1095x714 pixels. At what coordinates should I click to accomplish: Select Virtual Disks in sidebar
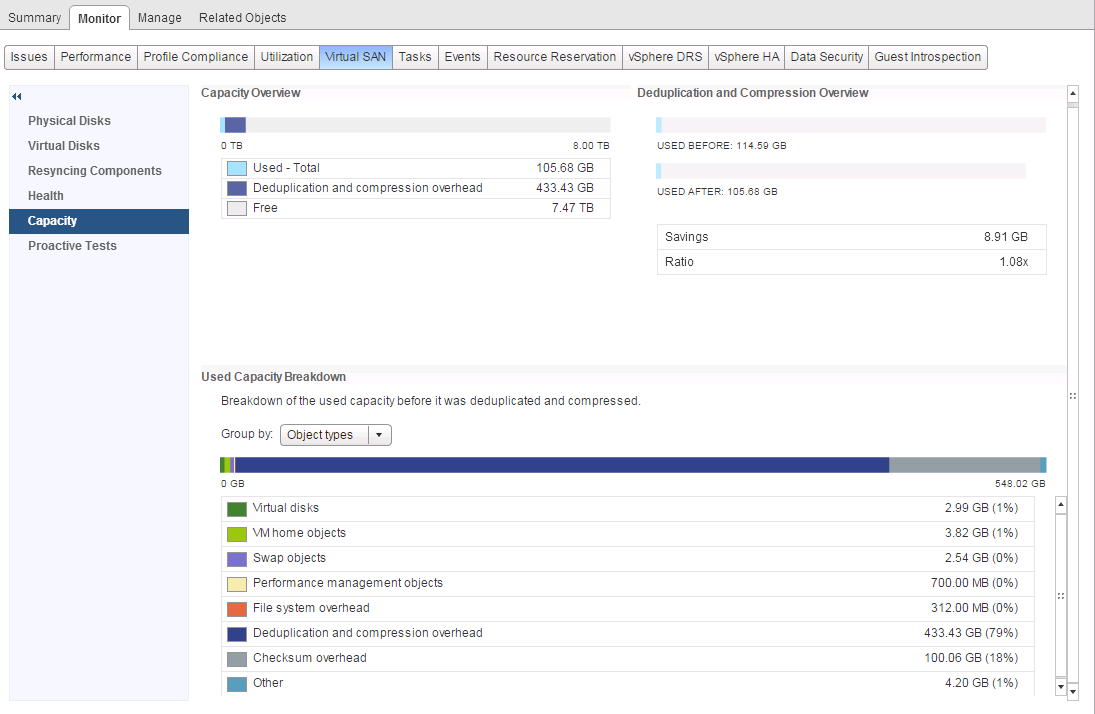[x=98, y=146]
